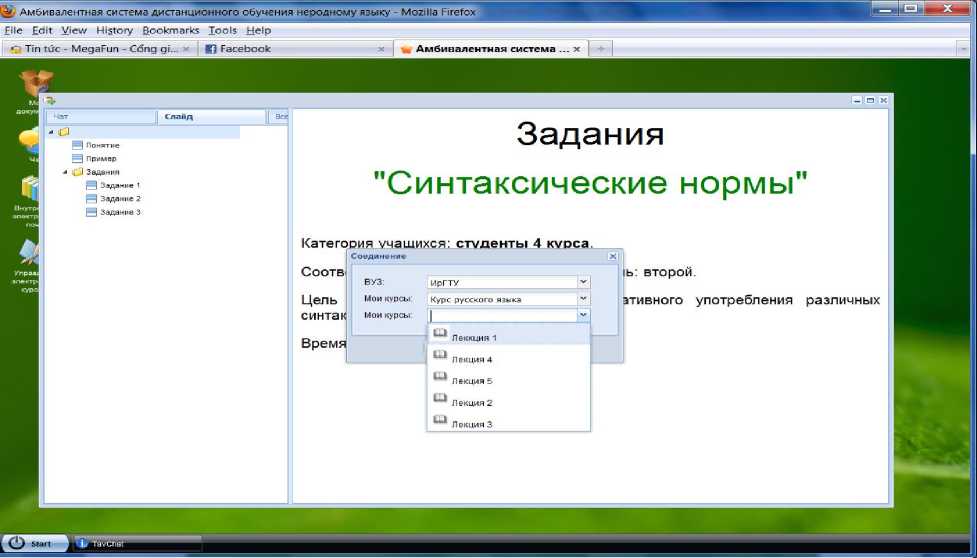The width and height of the screenshot is (977, 558).
Task: Select the Слайд panel tab
Action: (x=211, y=116)
